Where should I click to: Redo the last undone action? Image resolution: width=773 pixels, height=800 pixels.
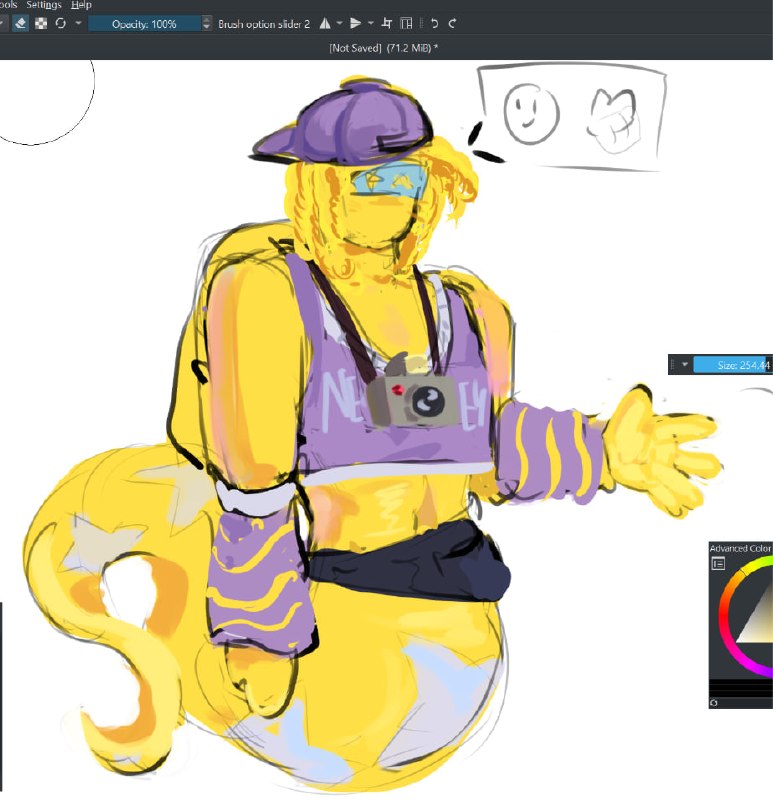[x=452, y=23]
